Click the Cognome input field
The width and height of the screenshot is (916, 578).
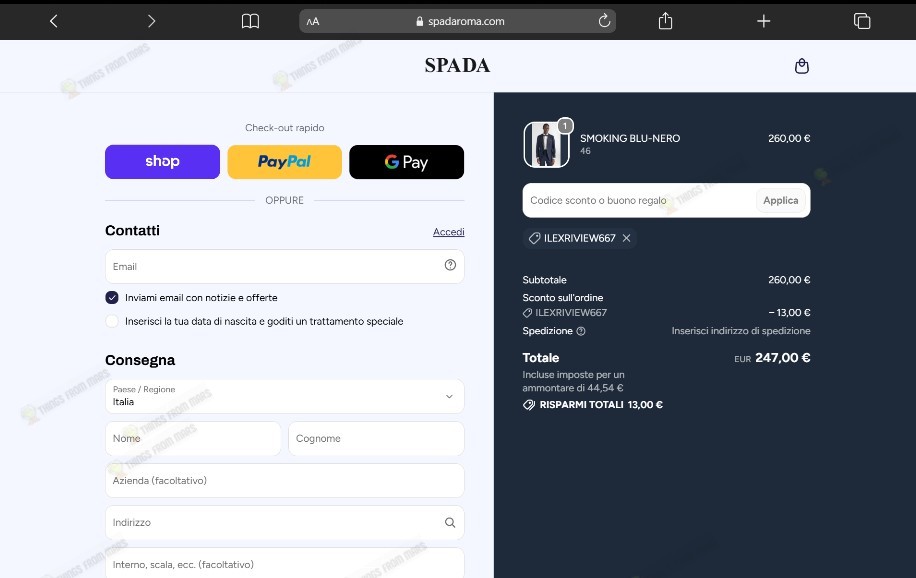(x=376, y=438)
